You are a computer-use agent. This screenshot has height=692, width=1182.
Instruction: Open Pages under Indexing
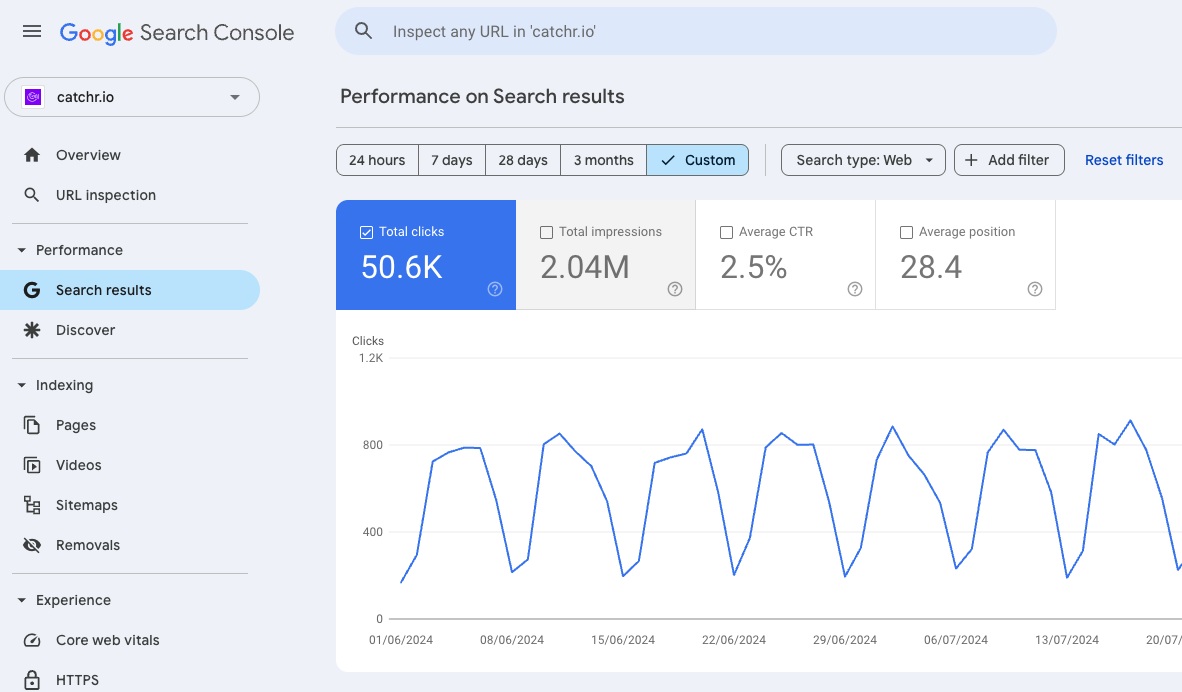pos(130,425)
